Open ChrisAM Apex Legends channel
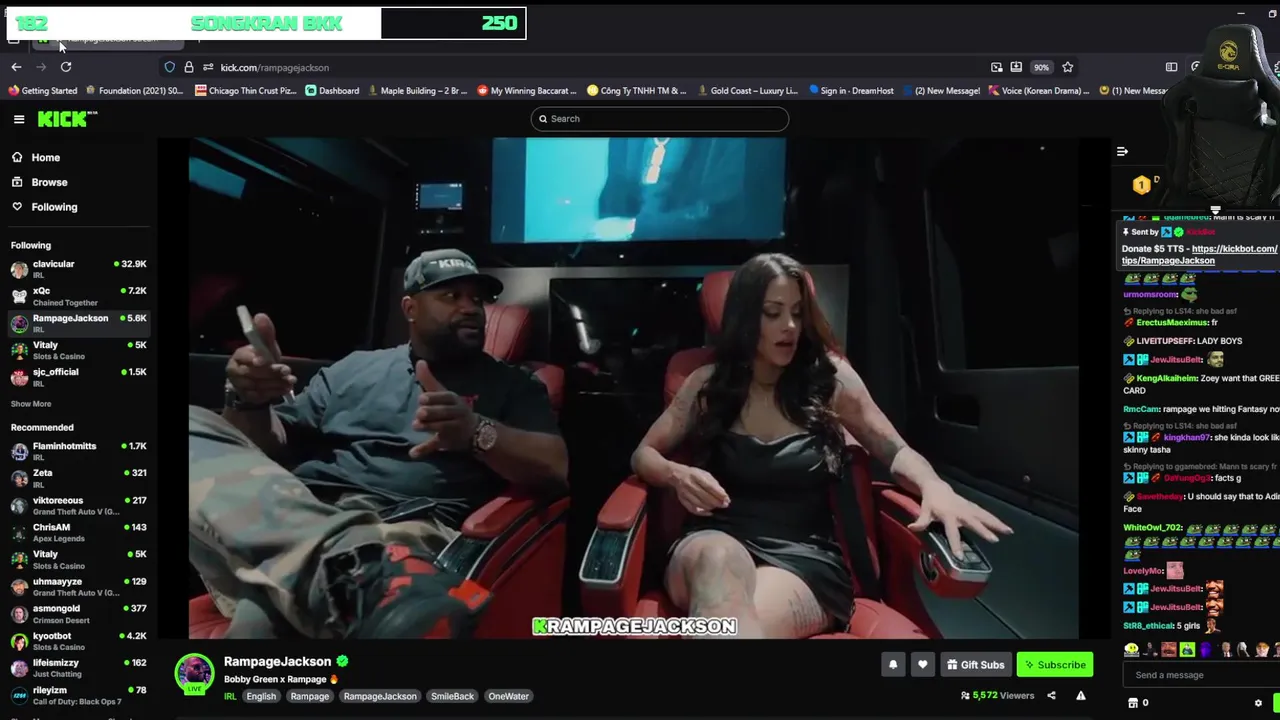 [x=78, y=532]
